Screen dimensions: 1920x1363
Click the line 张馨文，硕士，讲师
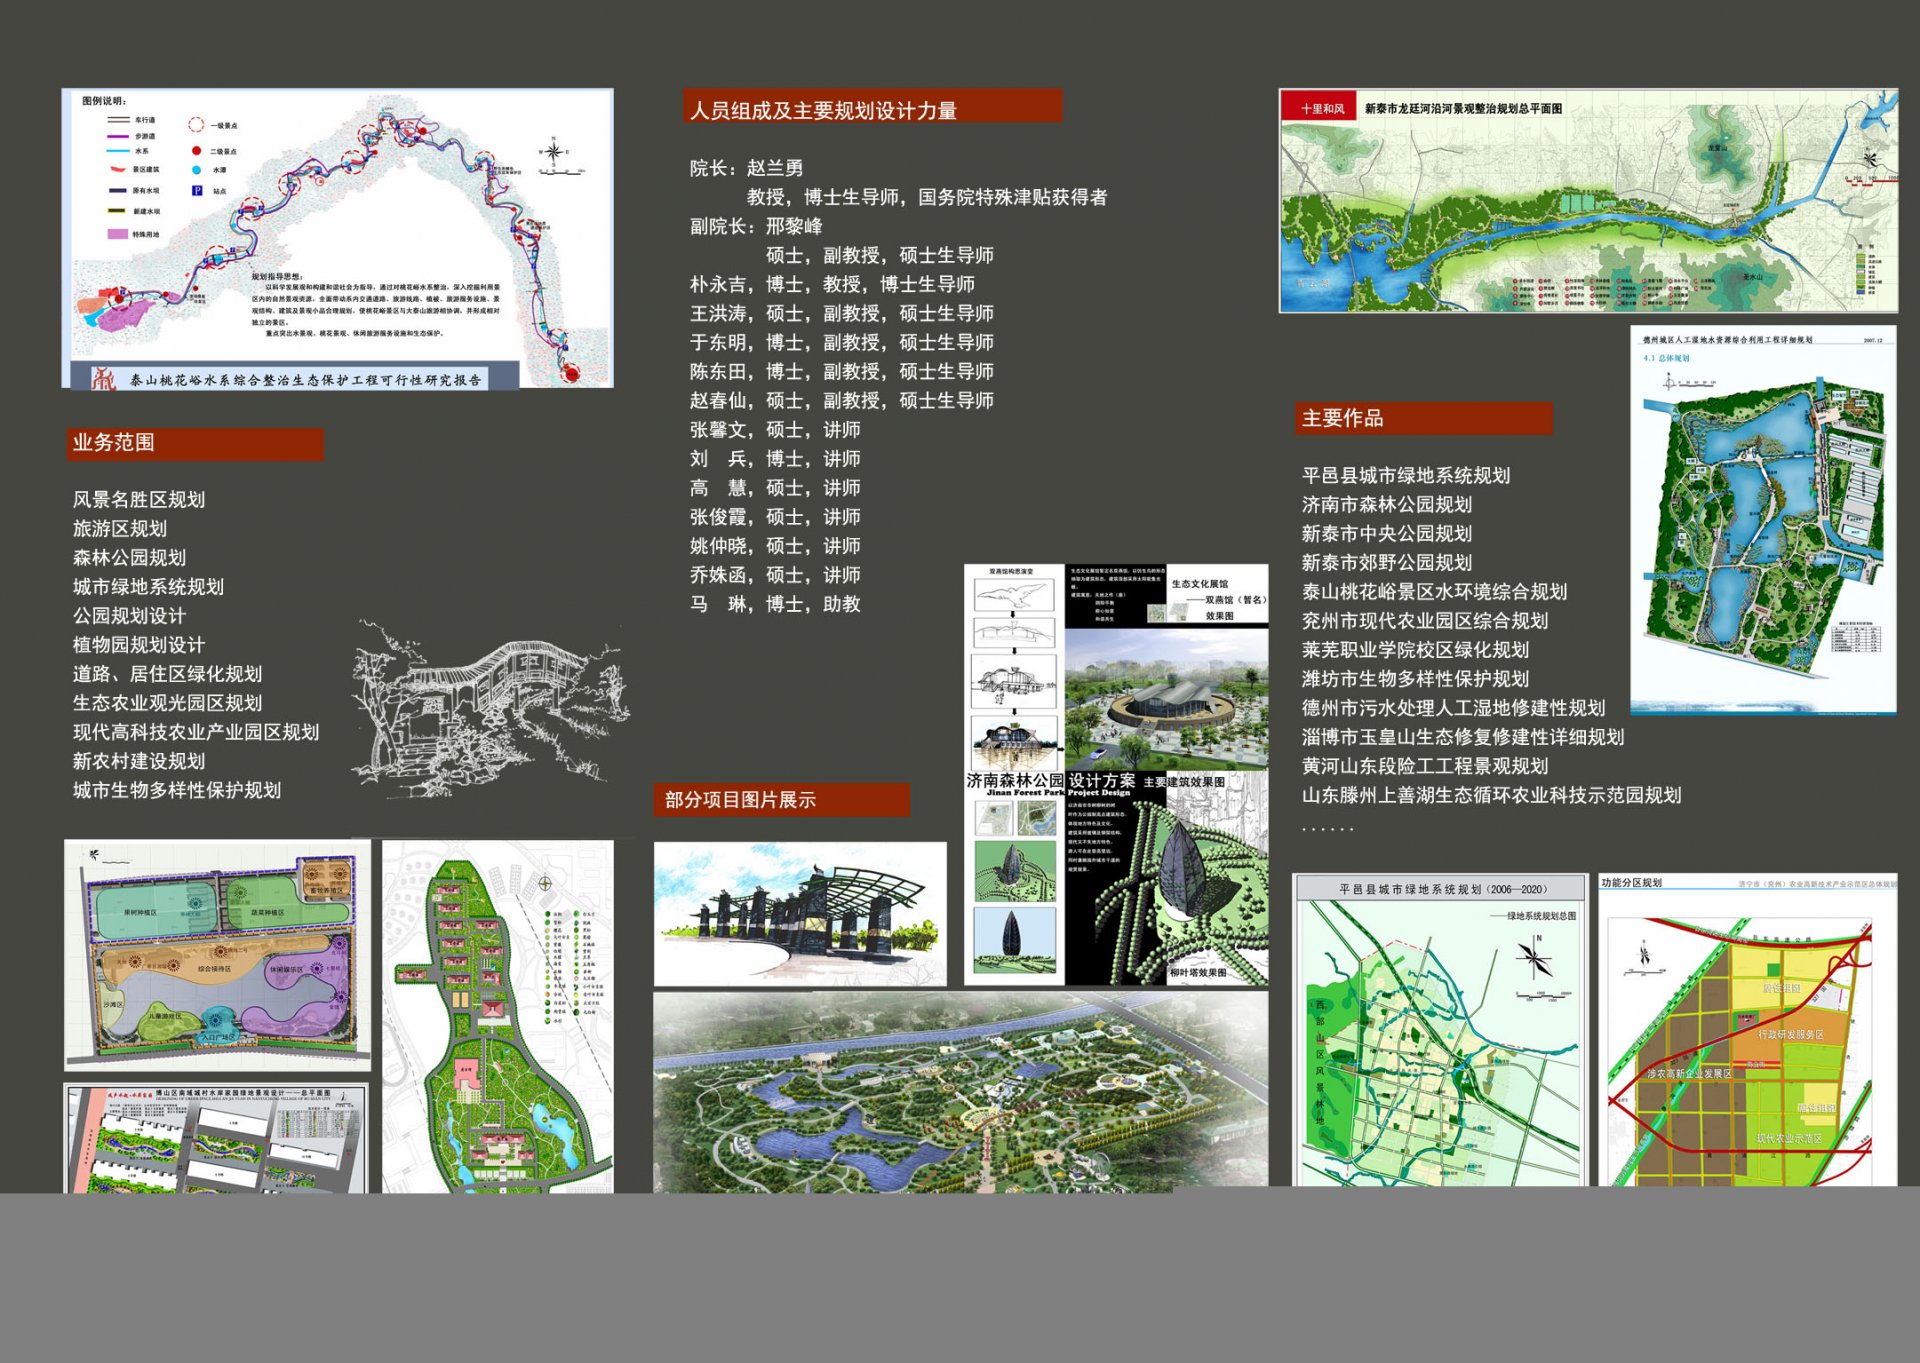pyautogui.click(x=775, y=429)
